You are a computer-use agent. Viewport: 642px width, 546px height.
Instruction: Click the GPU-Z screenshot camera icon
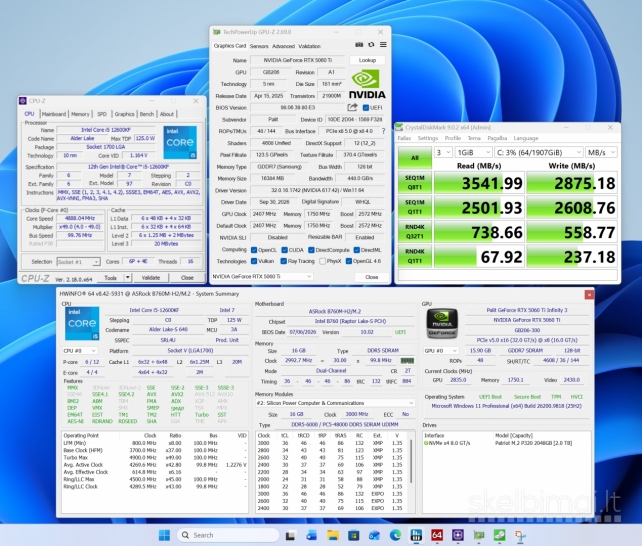click(x=359, y=45)
